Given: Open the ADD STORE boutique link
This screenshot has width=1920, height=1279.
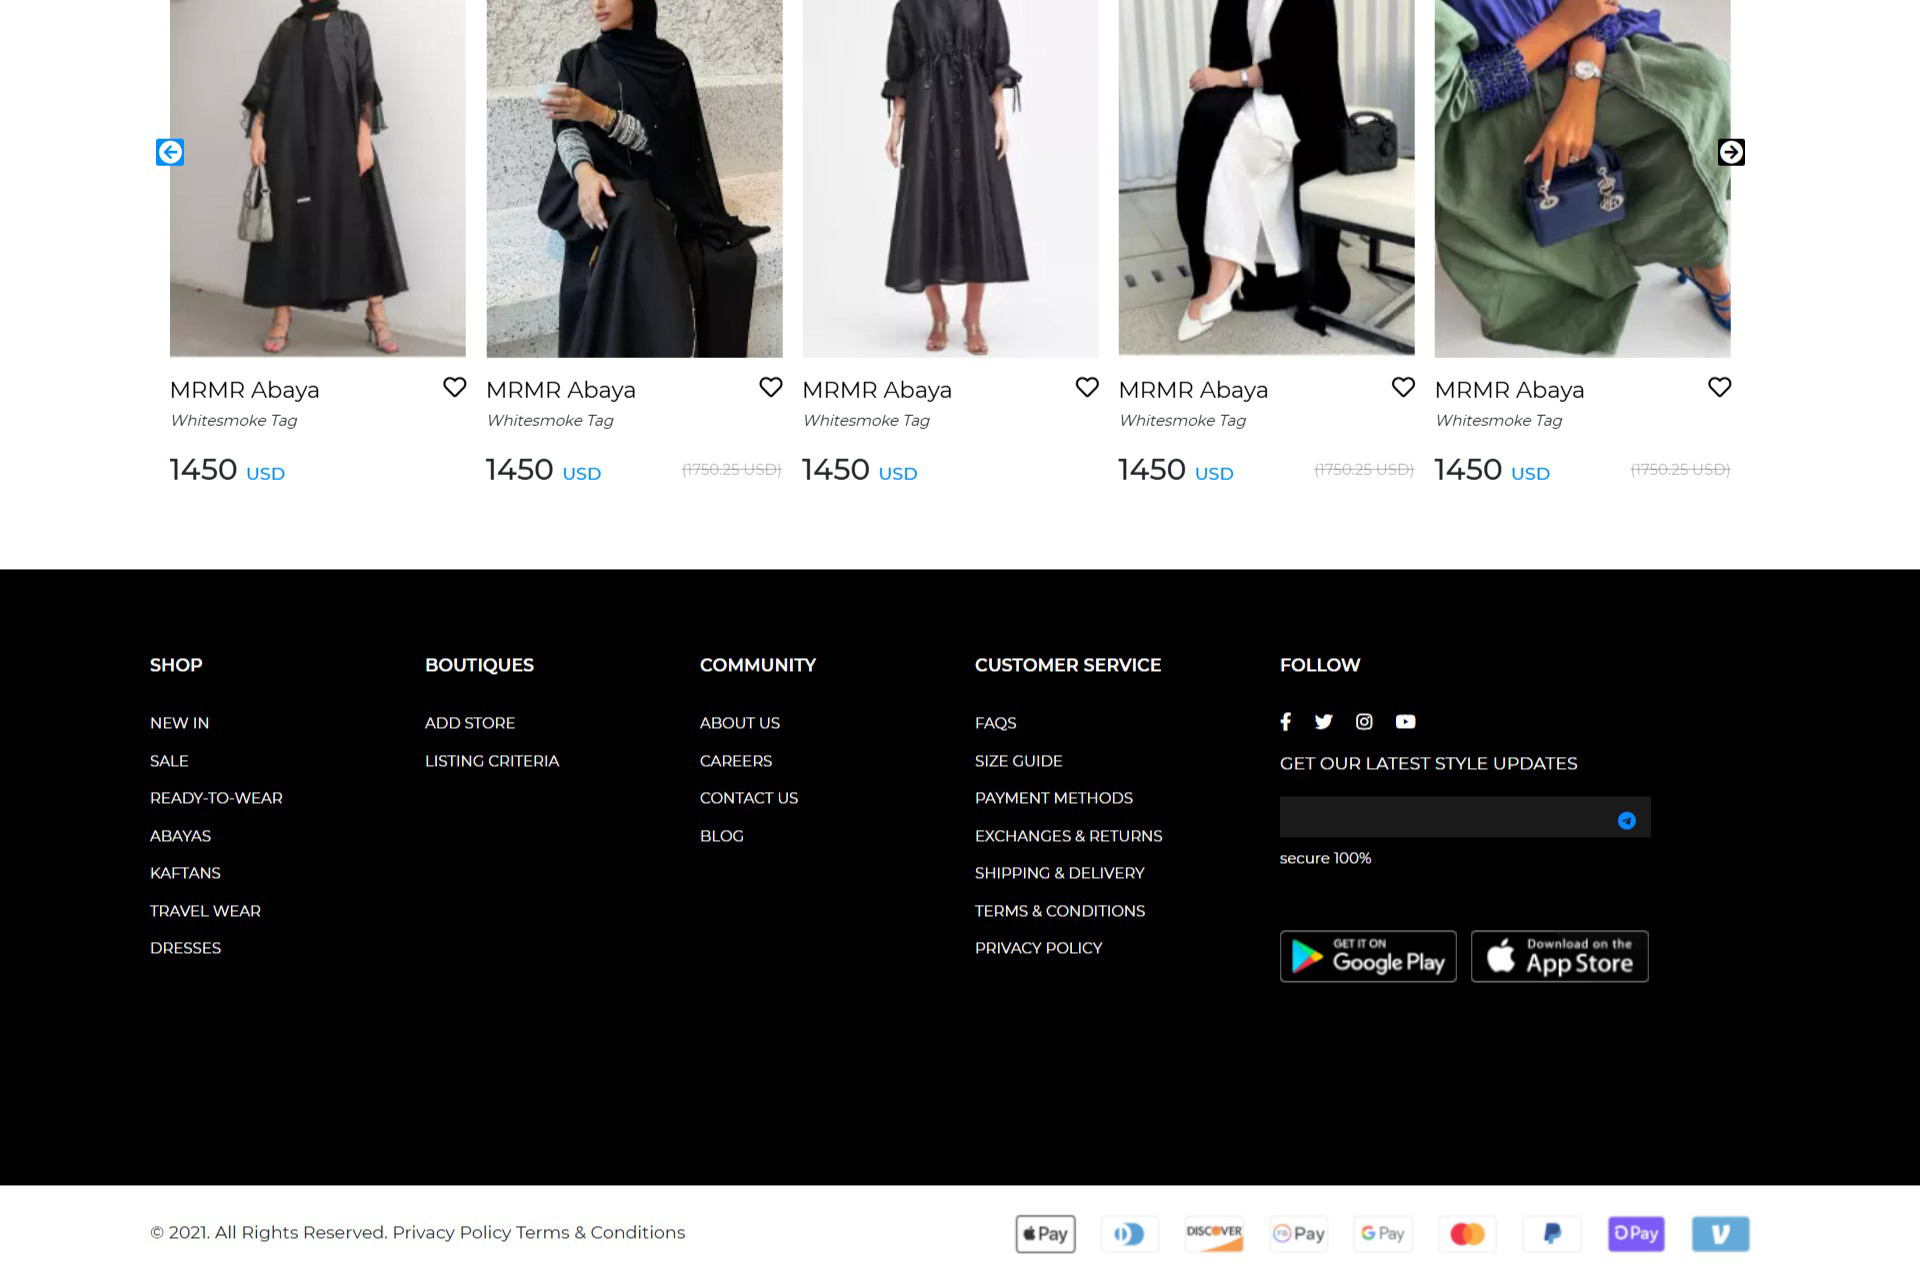Looking at the screenshot, I should (x=469, y=723).
